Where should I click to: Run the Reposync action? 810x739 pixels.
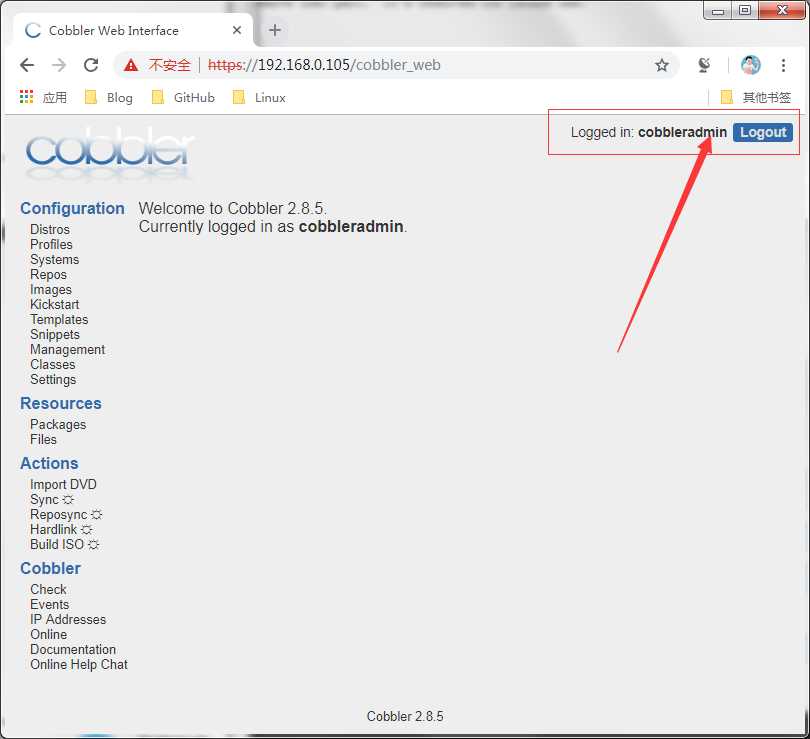pos(66,514)
